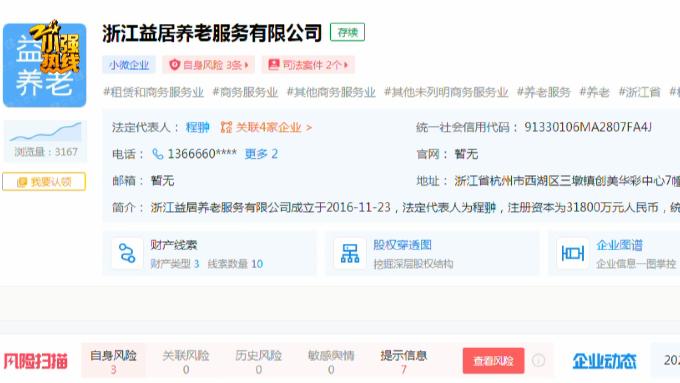The width and height of the screenshot is (680, 383).
Task: Select the company address text
Action: click(x=567, y=181)
